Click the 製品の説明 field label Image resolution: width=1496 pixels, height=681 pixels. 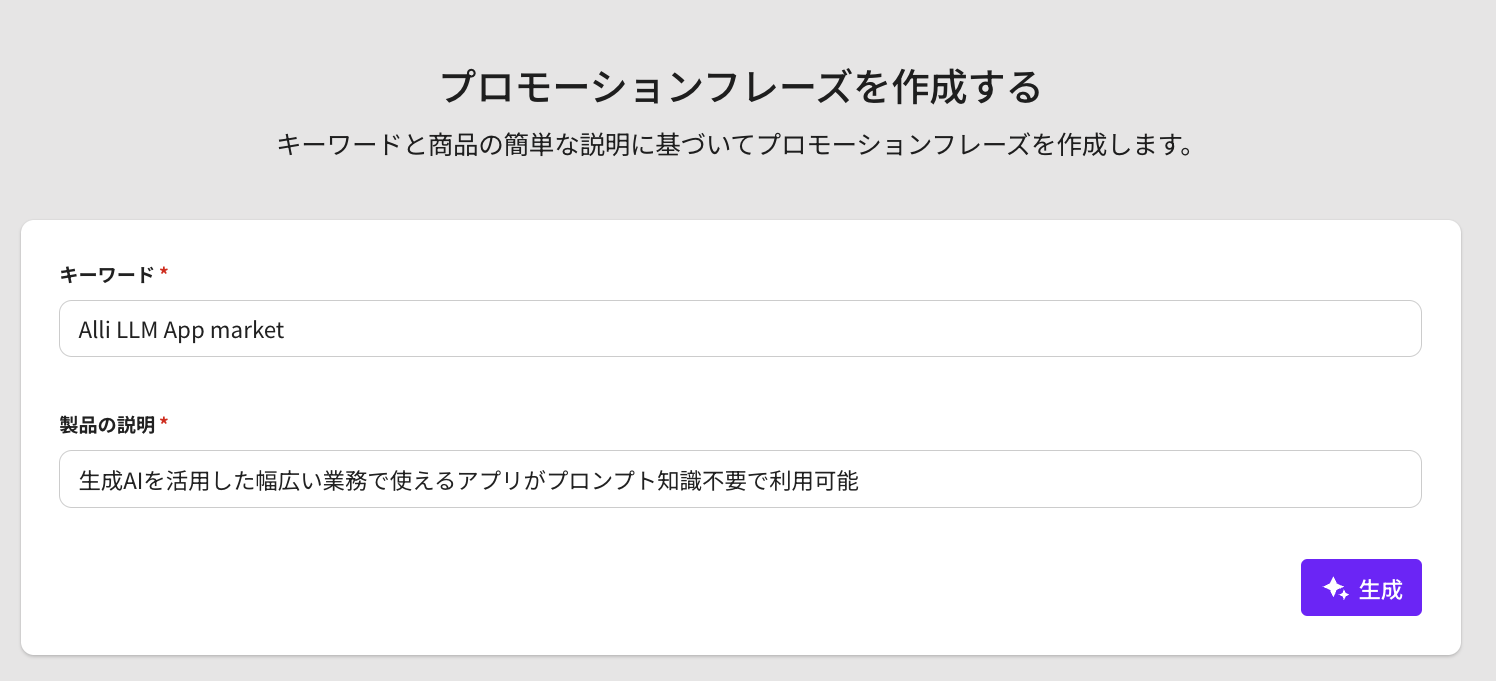(x=107, y=425)
